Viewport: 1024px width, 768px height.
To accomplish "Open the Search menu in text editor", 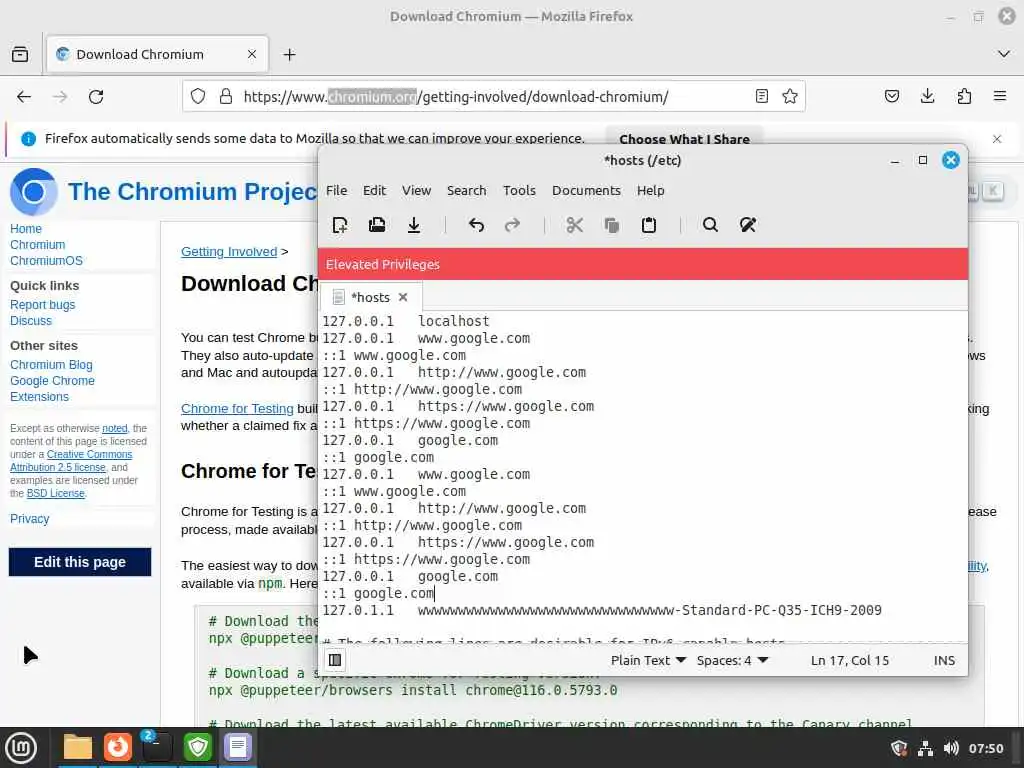I will tap(466, 191).
